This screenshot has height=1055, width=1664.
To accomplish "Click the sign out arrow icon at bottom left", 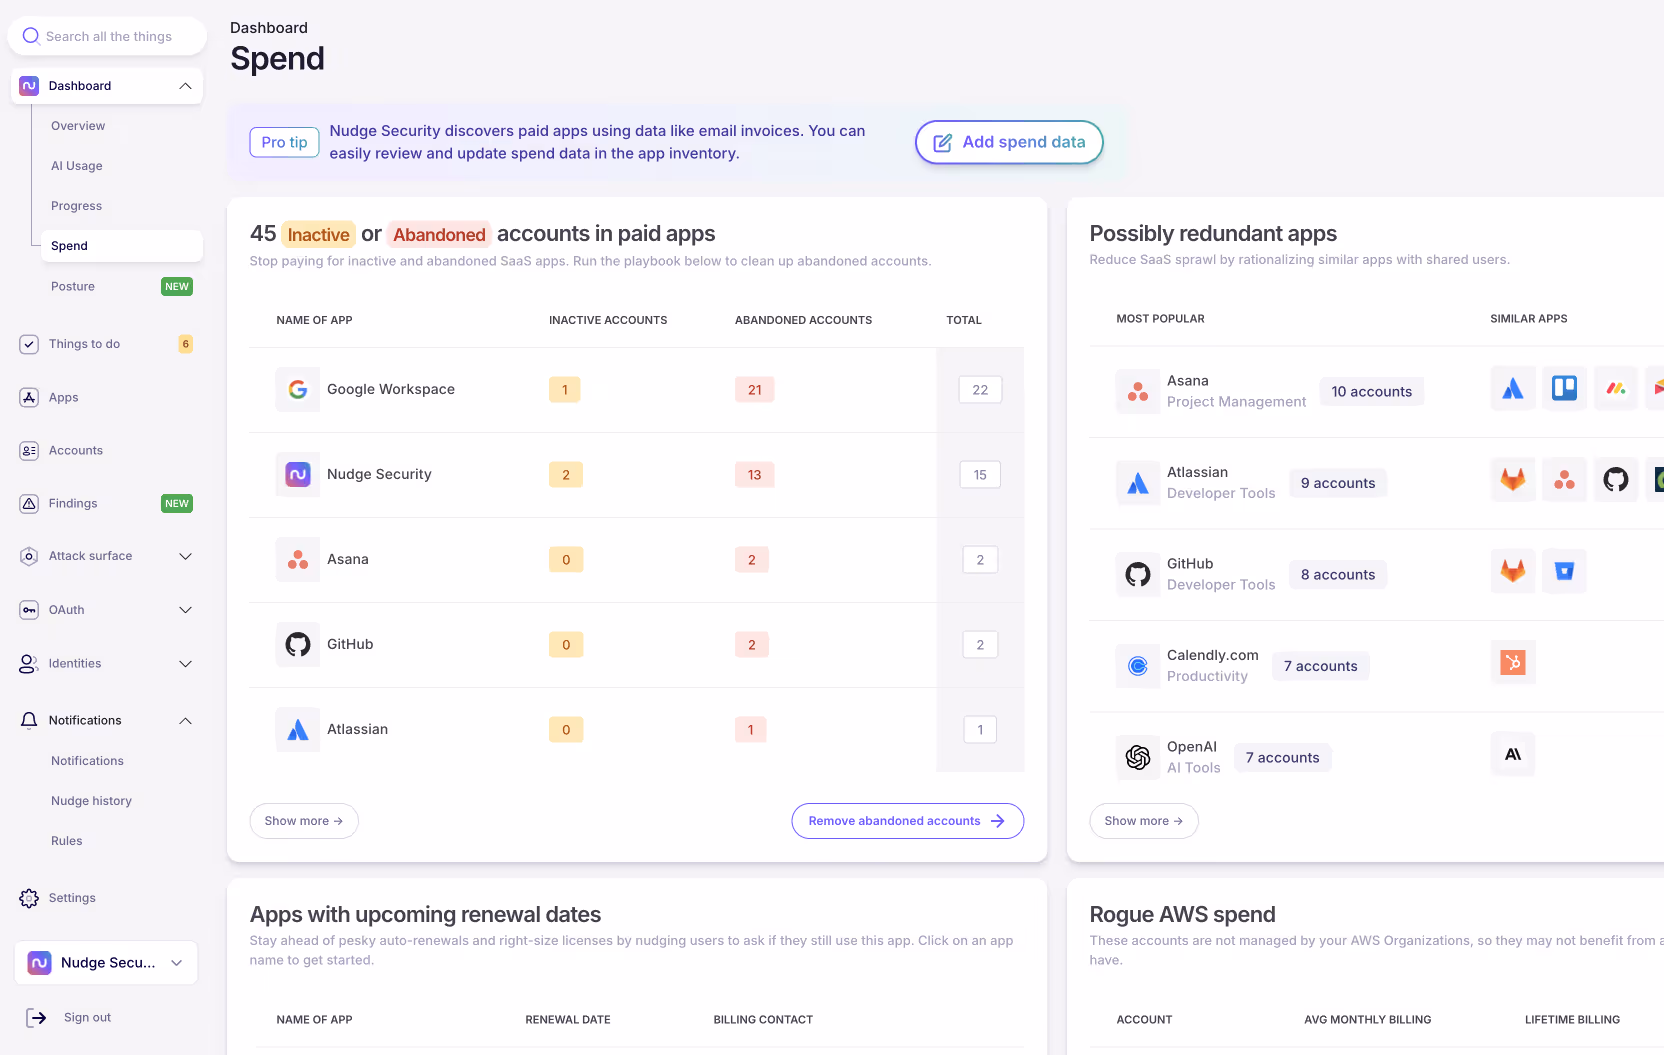I will pos(37,1017).
